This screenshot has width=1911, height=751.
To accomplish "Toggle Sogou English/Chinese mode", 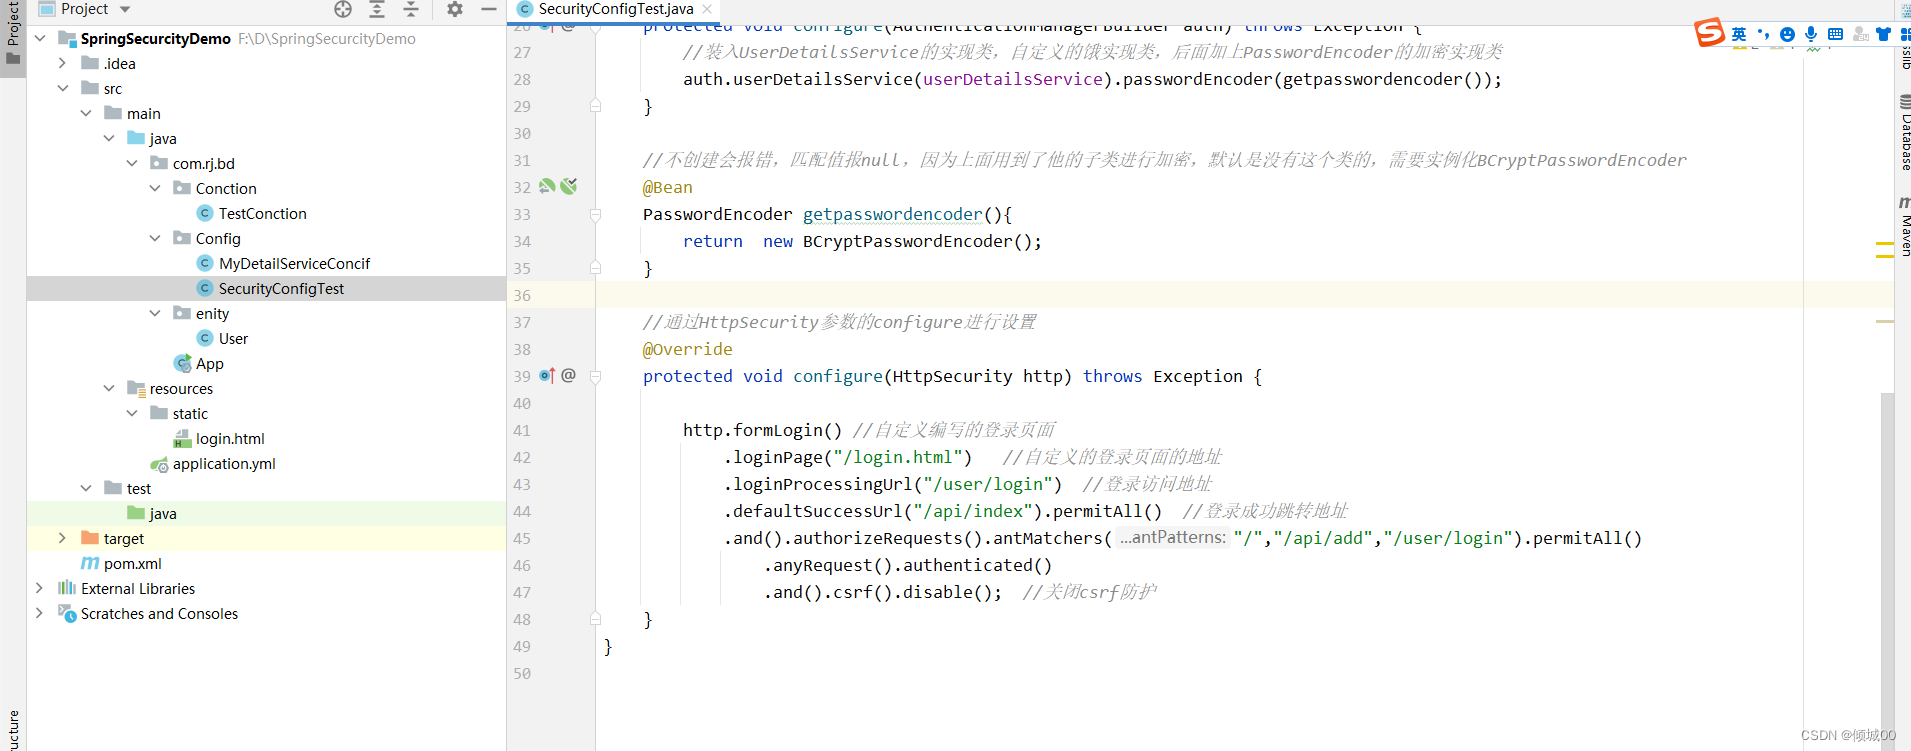I will pyautogui.click(x=1739, y=34).
